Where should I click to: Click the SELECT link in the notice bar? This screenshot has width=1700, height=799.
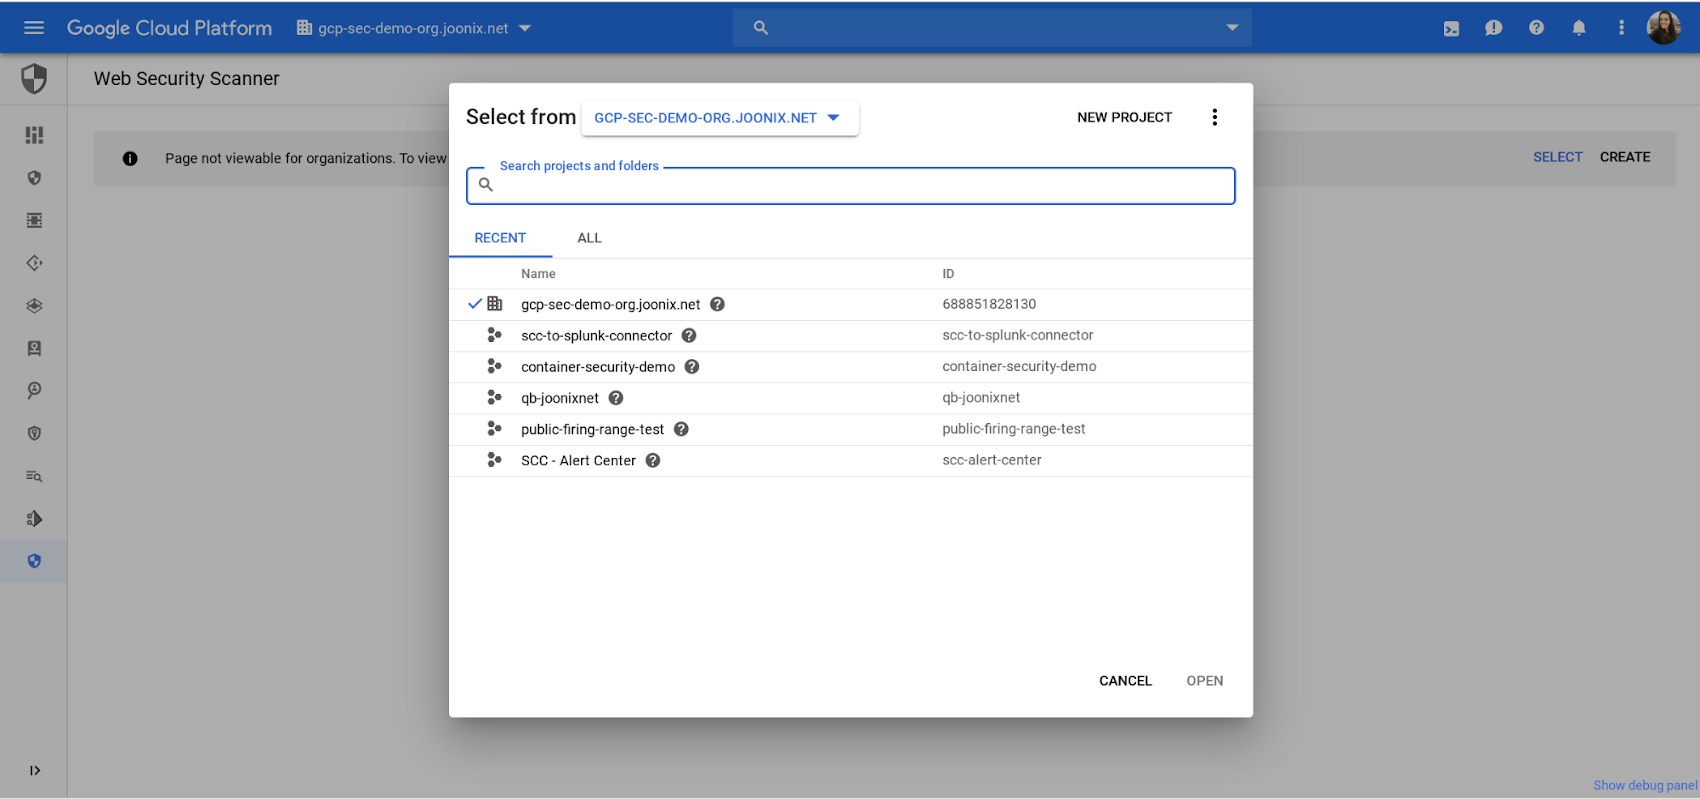point(1557,157)
